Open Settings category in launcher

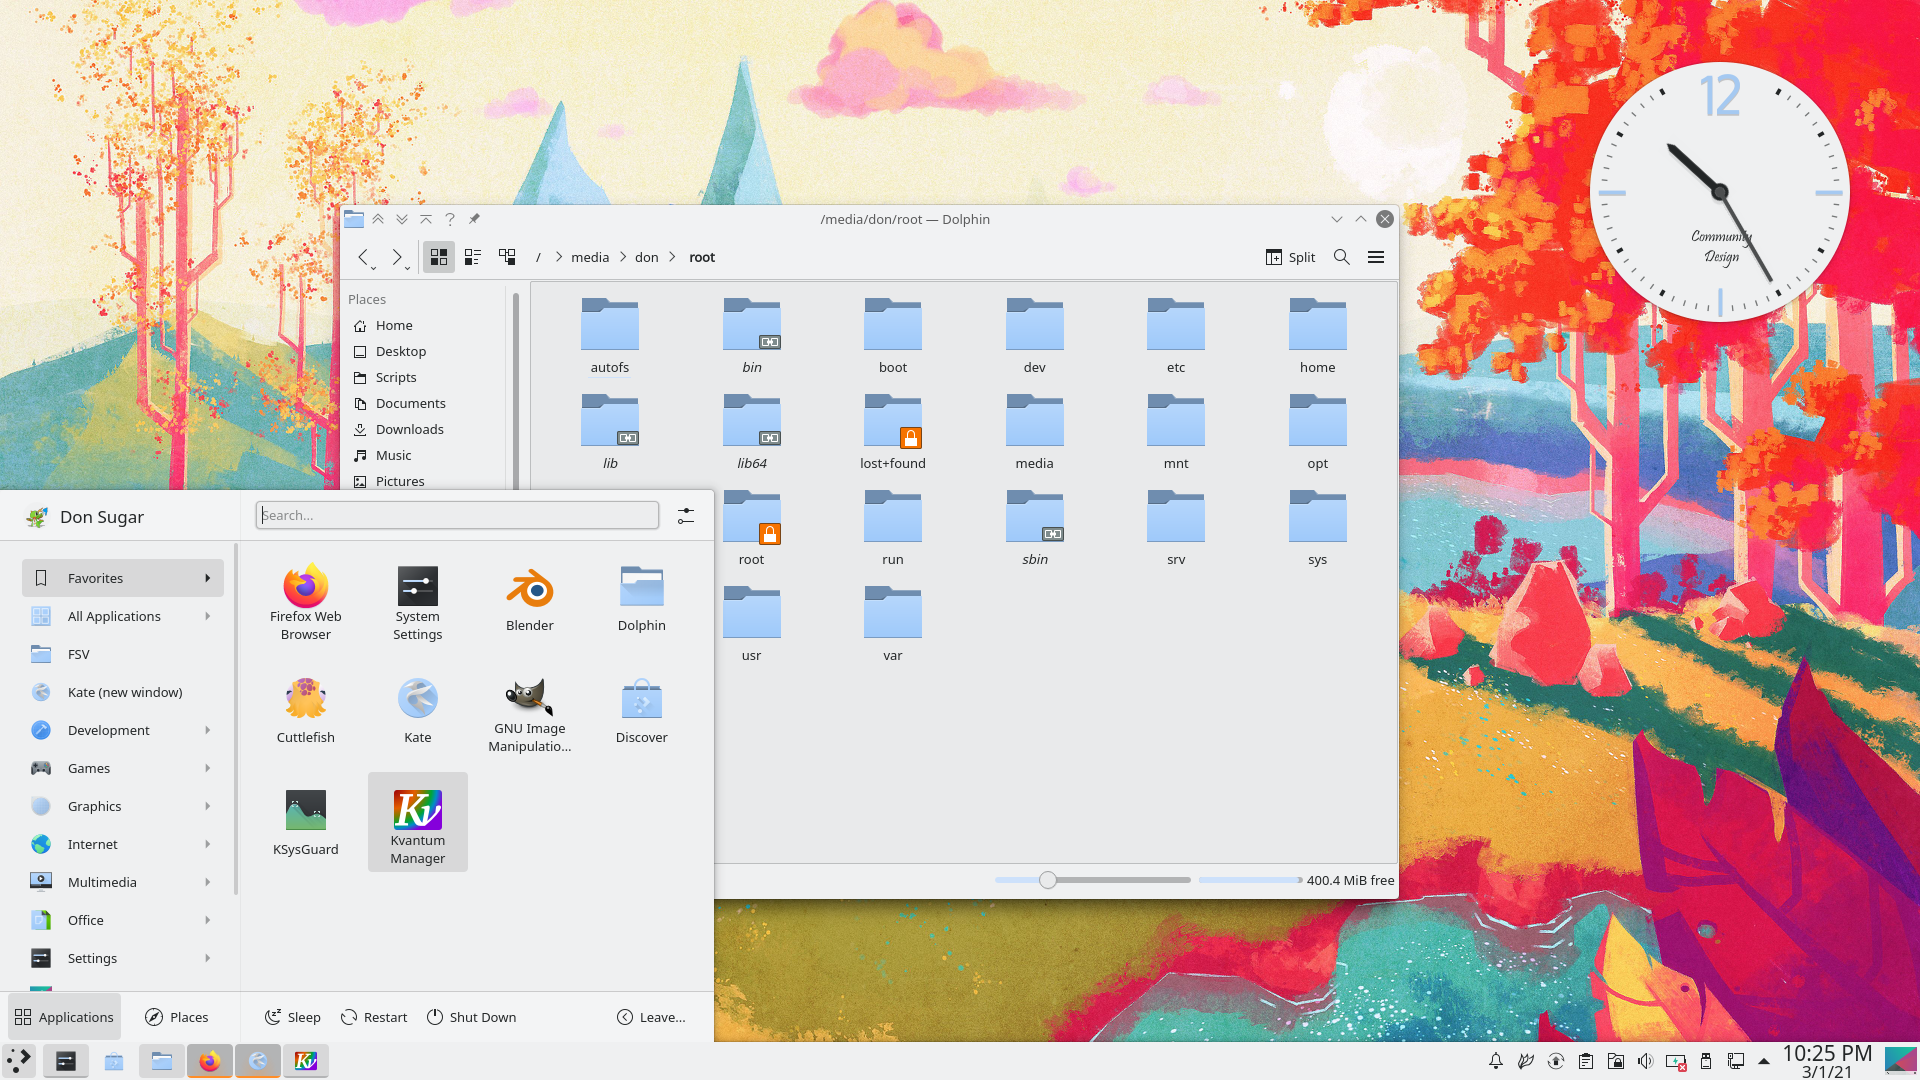coord(123,958)
